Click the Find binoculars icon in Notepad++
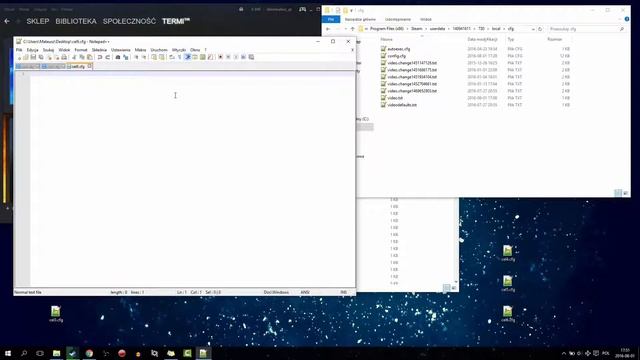Screen dimensions: 640x360 point(118,57)
